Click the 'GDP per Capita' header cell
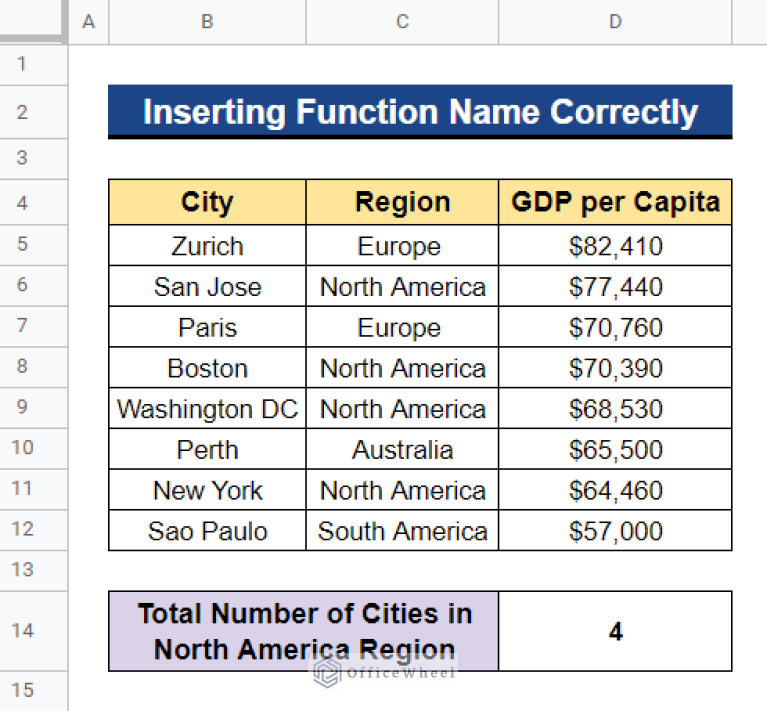Image resolution: width=767 pixels, height=711 pixels. (x=615, y=202)
